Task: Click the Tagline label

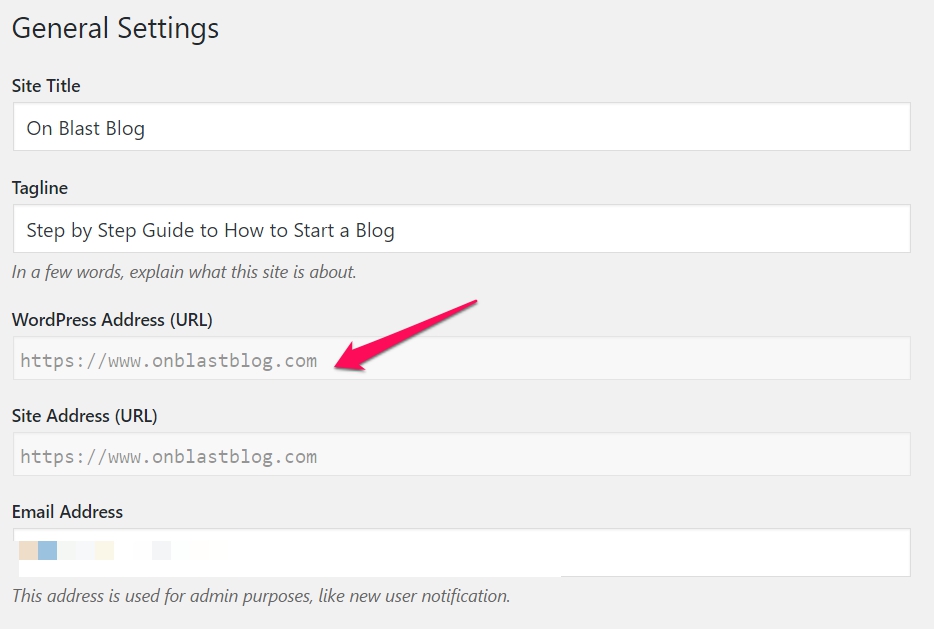Action: pyautogui.click(x=40, y=188)
